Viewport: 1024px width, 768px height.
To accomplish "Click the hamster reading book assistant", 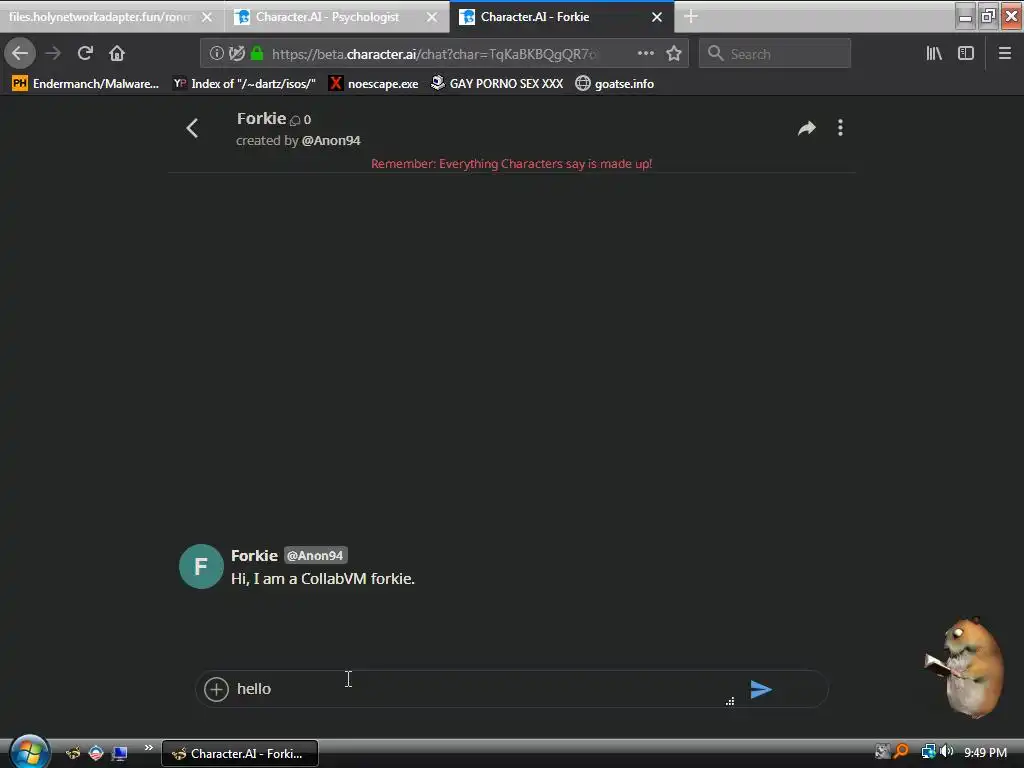I will [x=965, y=666].
